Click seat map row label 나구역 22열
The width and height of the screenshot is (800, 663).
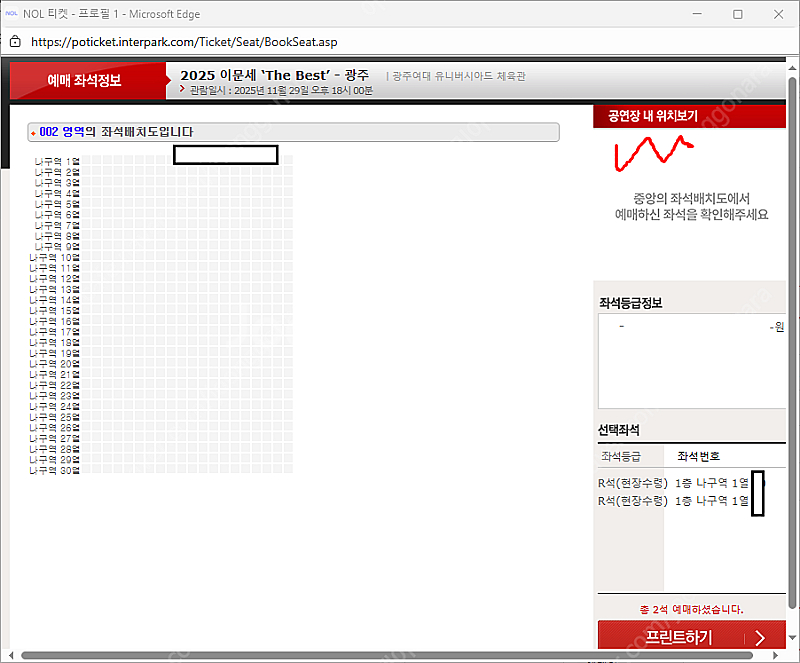(55, 385)
